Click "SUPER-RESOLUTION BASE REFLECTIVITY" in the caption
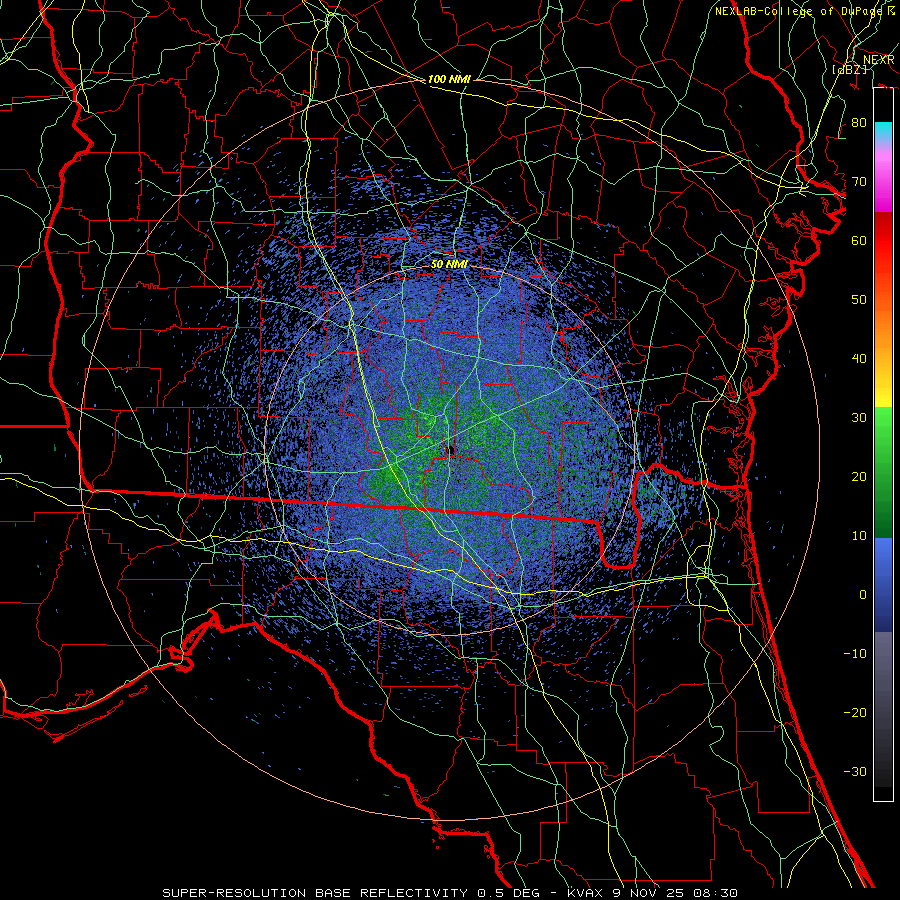Screen dimensions: 900x900 pos(315,893)
